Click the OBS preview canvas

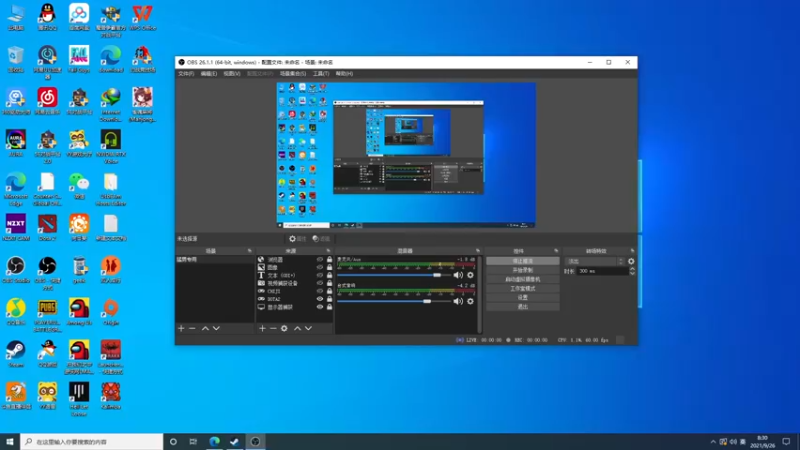click(406, 155)
